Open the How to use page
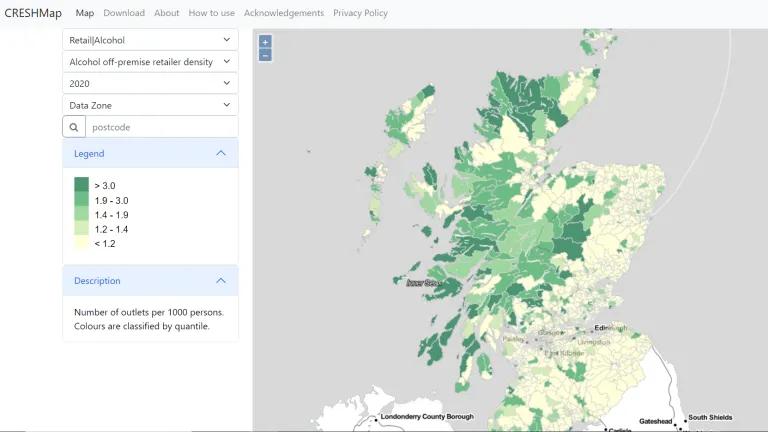Image resolution: width=768 pixels, height=432 pixels. click(x=212, y=13)
